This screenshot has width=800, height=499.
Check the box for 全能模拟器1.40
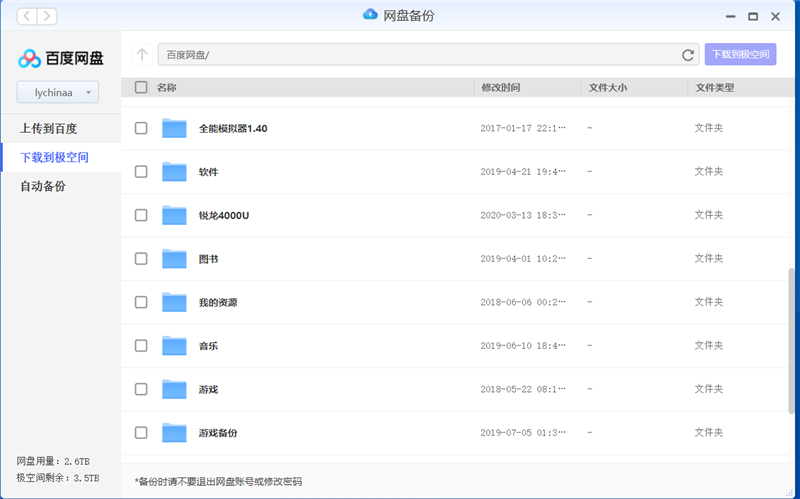(x=141, y=128)
